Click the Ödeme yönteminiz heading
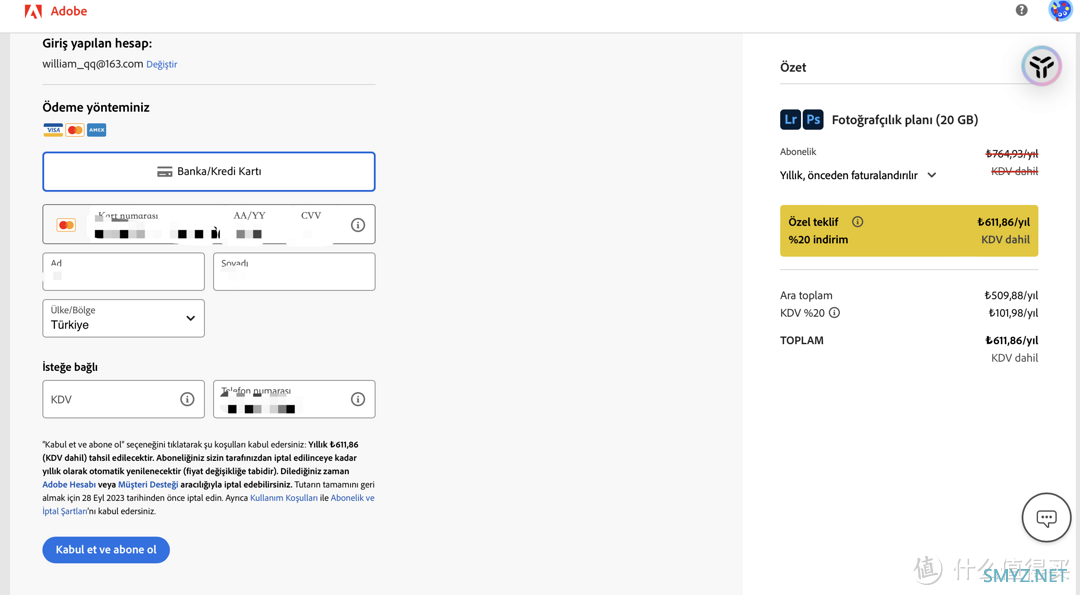The height and width of the screenshot is (595, 1080). click(96, 107)
